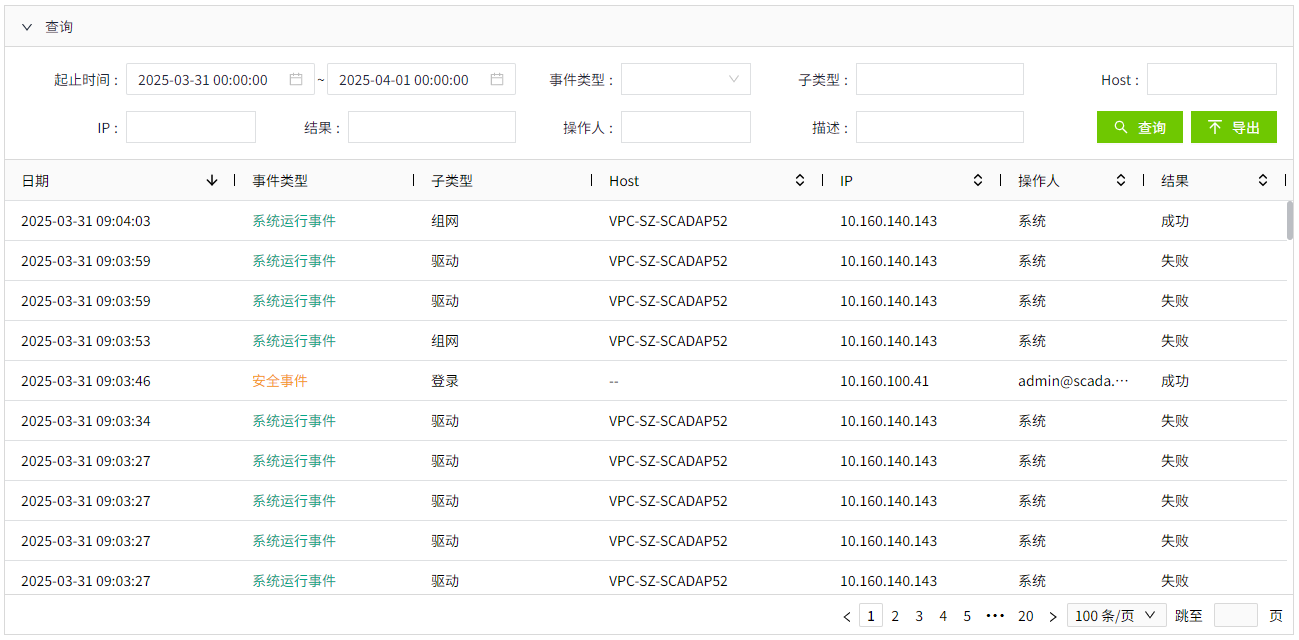Click the 导出 export button
The height and width of the screenshot is (640, 1299).
tap(1233, 127)
